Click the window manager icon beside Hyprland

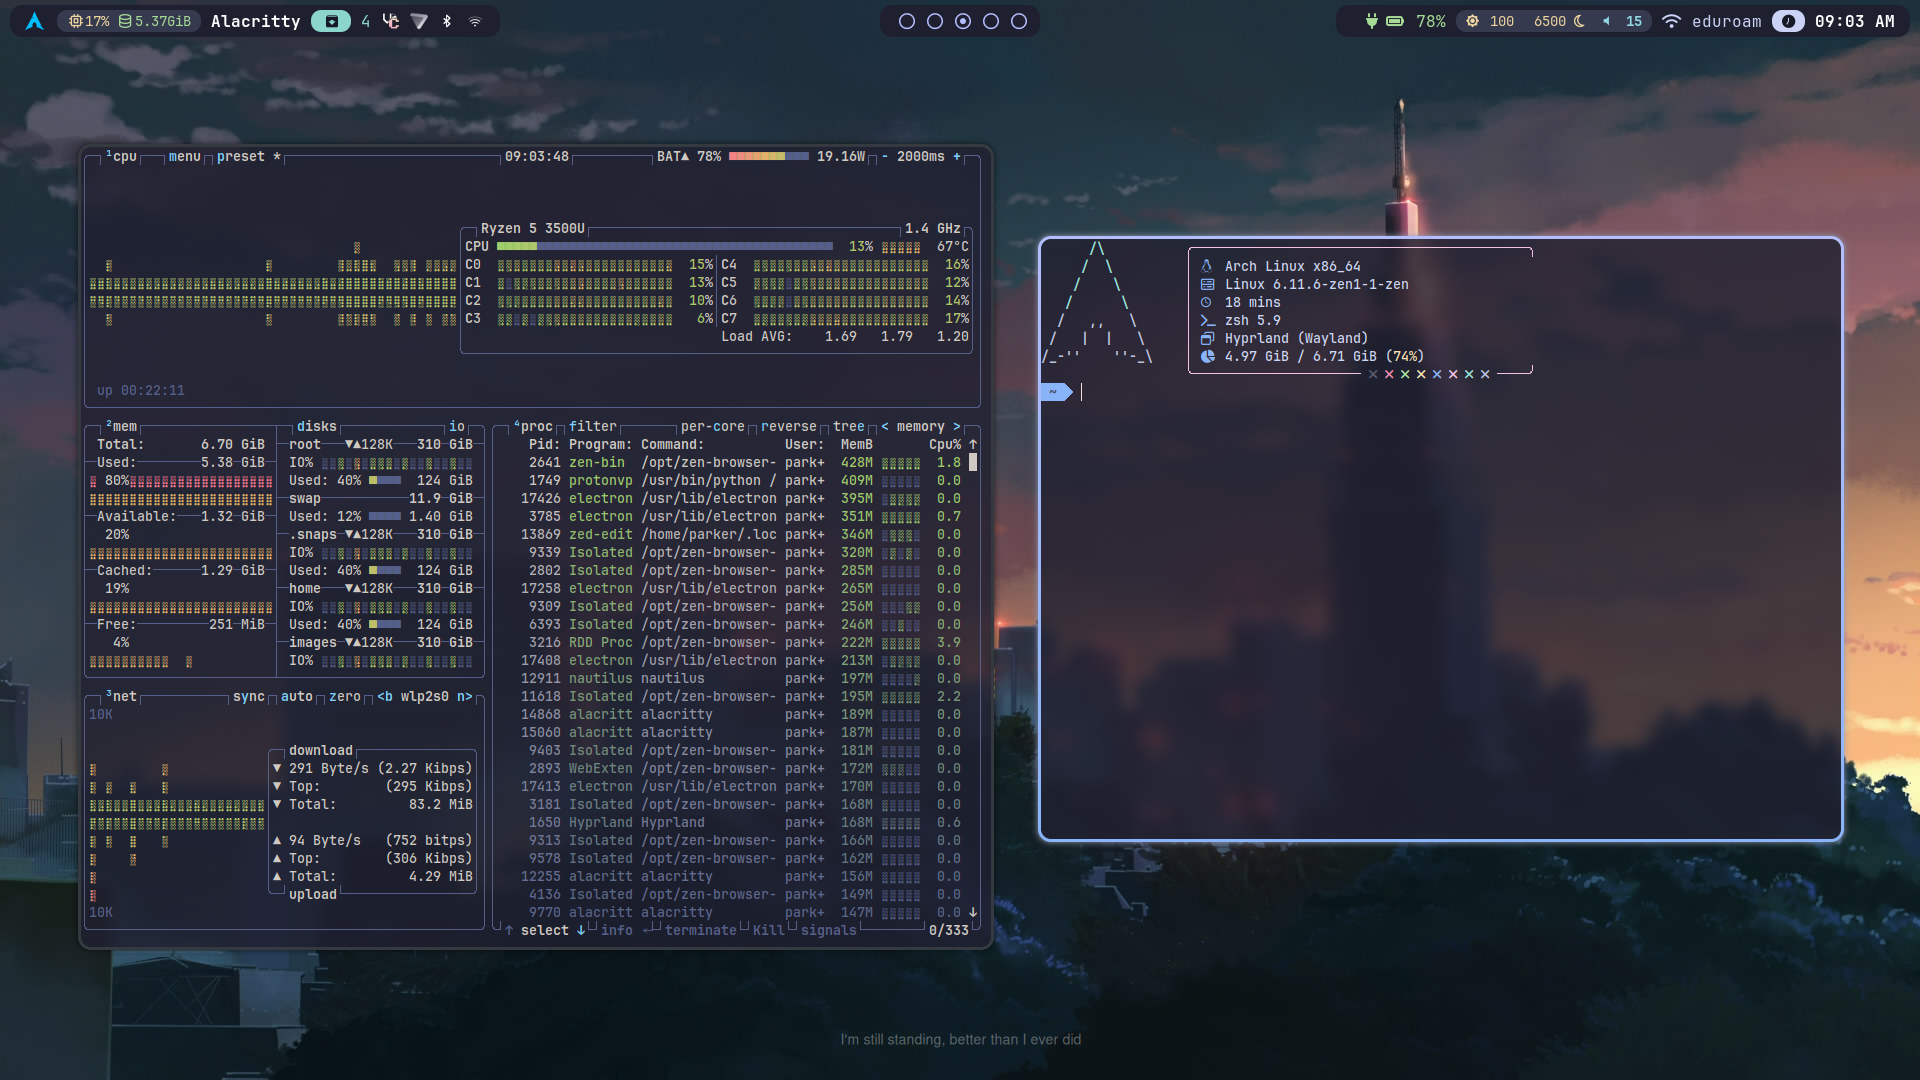tap(1207, 338)
